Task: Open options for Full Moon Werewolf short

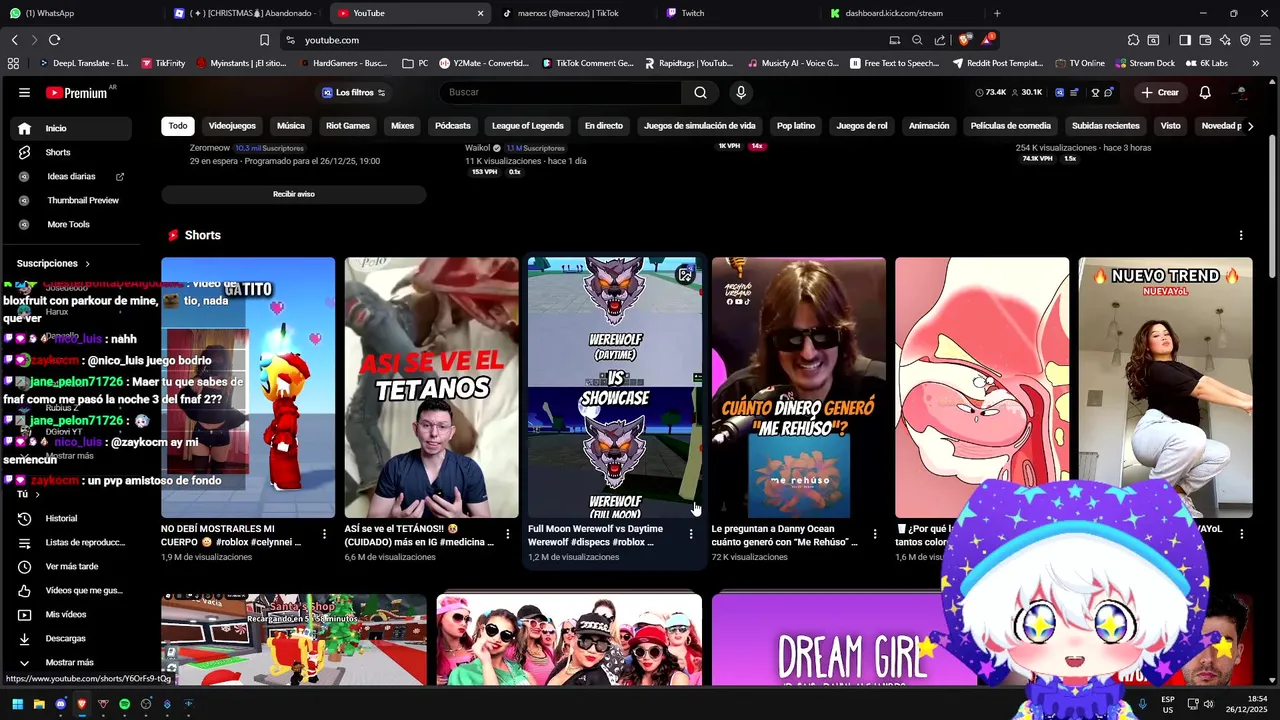Action: pos(691,534)
